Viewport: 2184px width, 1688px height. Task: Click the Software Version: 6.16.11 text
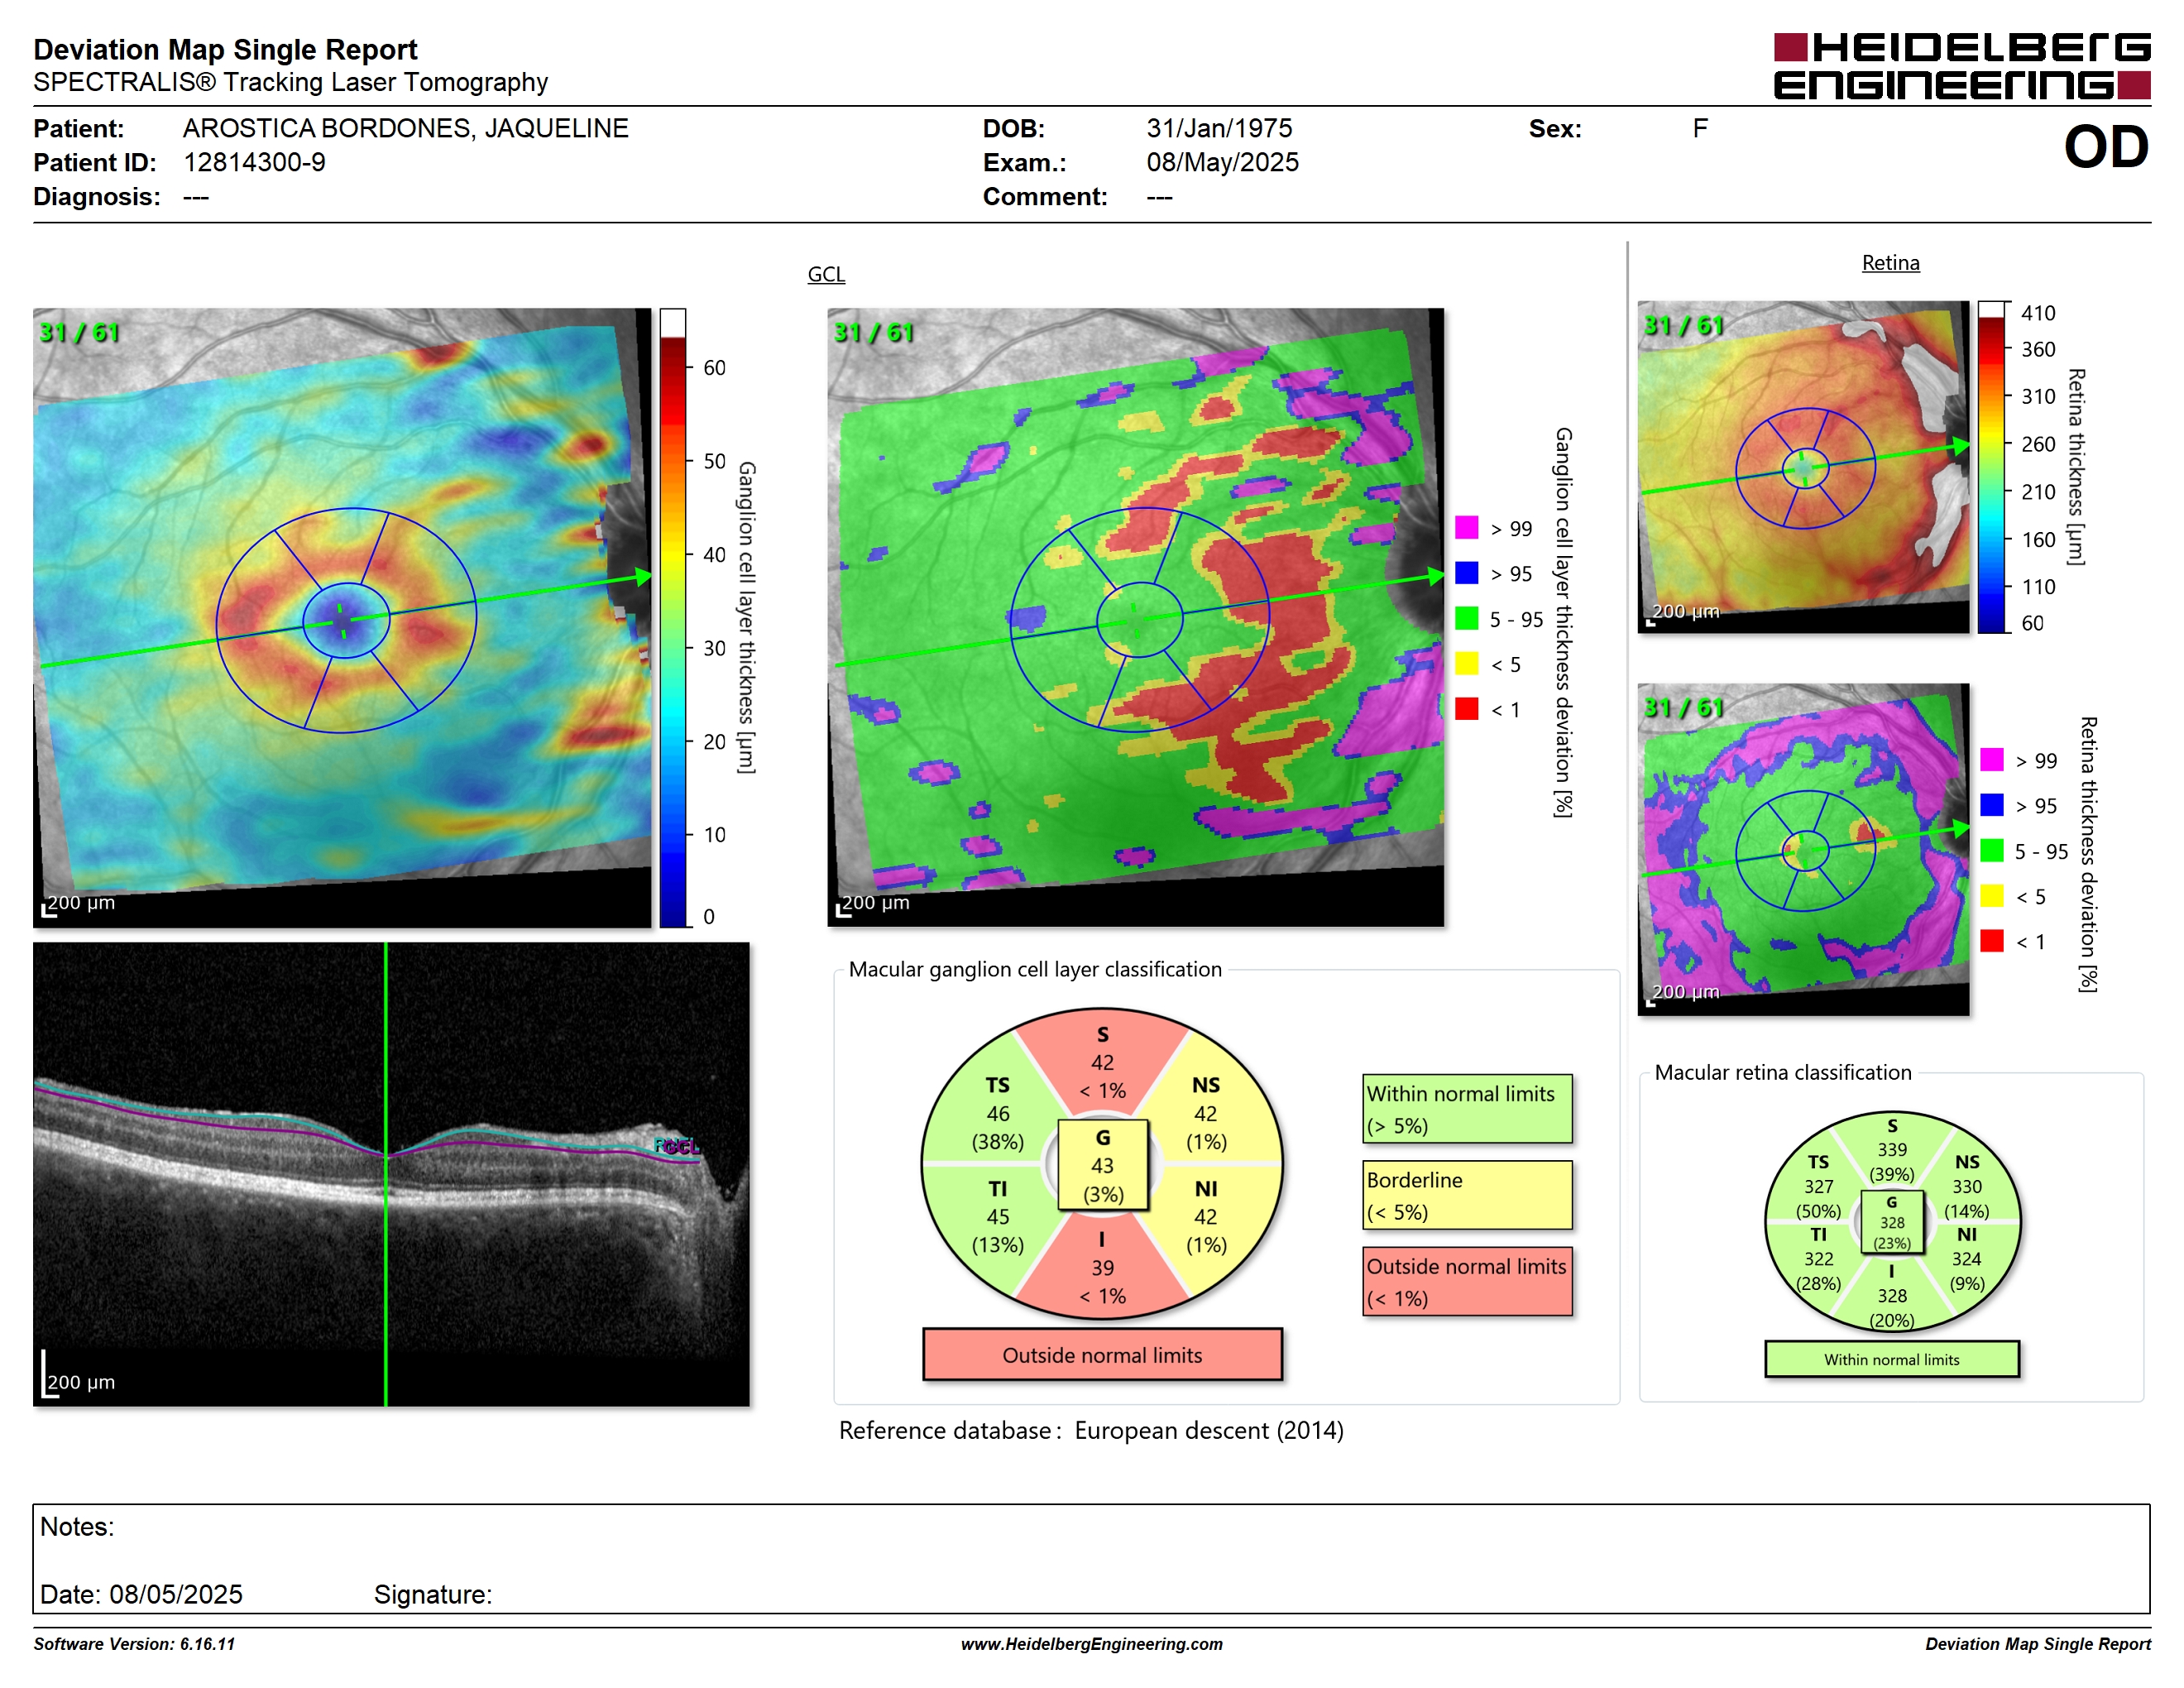tap(134, 1644)
